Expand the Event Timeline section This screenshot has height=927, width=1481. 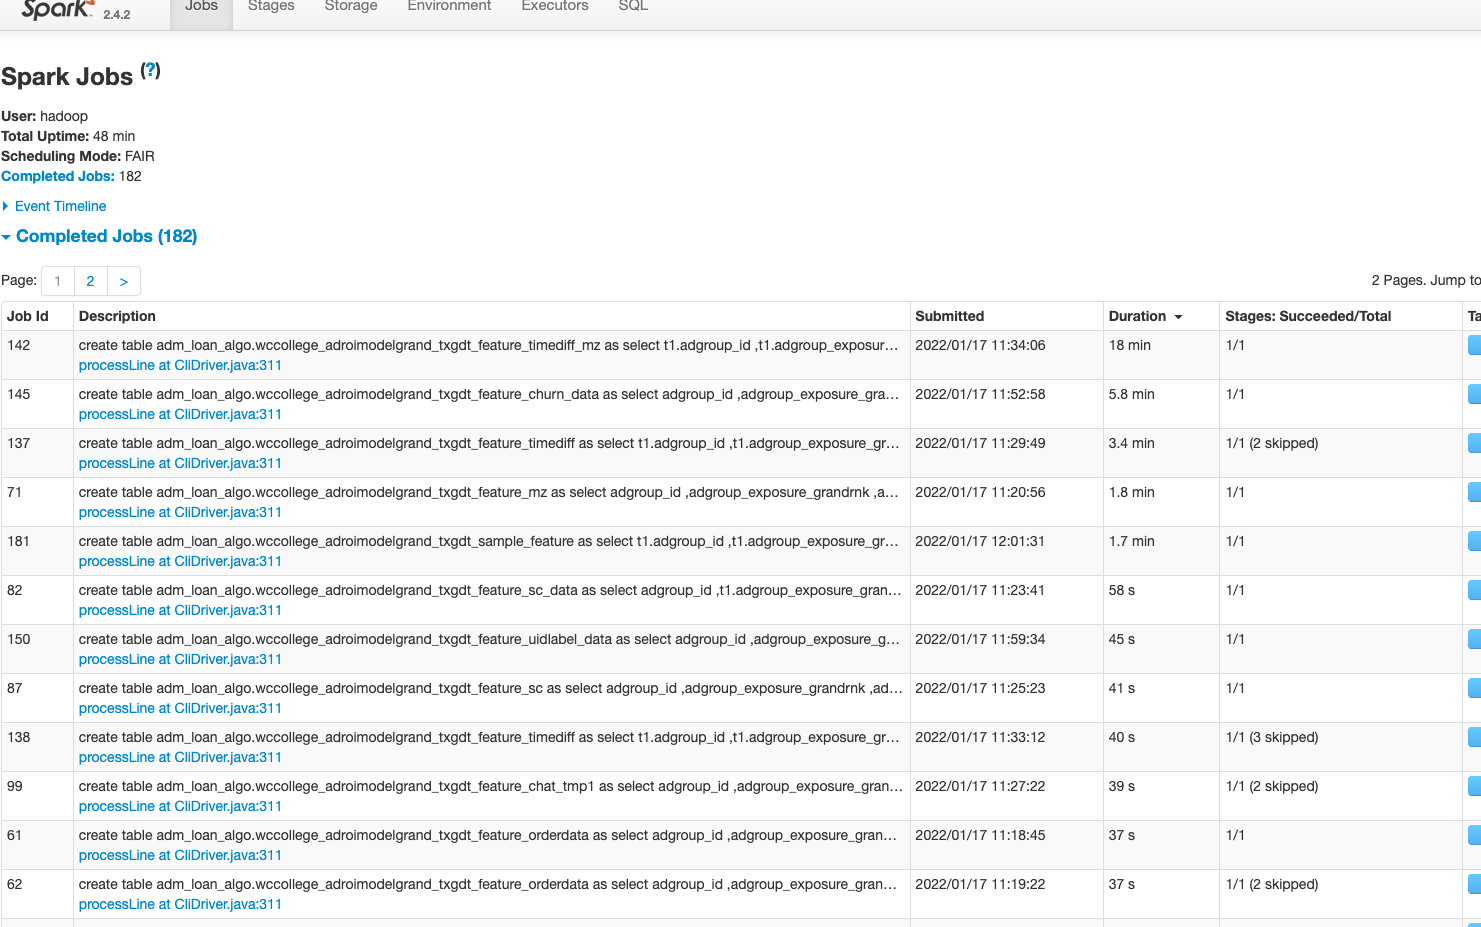point(60,206)
